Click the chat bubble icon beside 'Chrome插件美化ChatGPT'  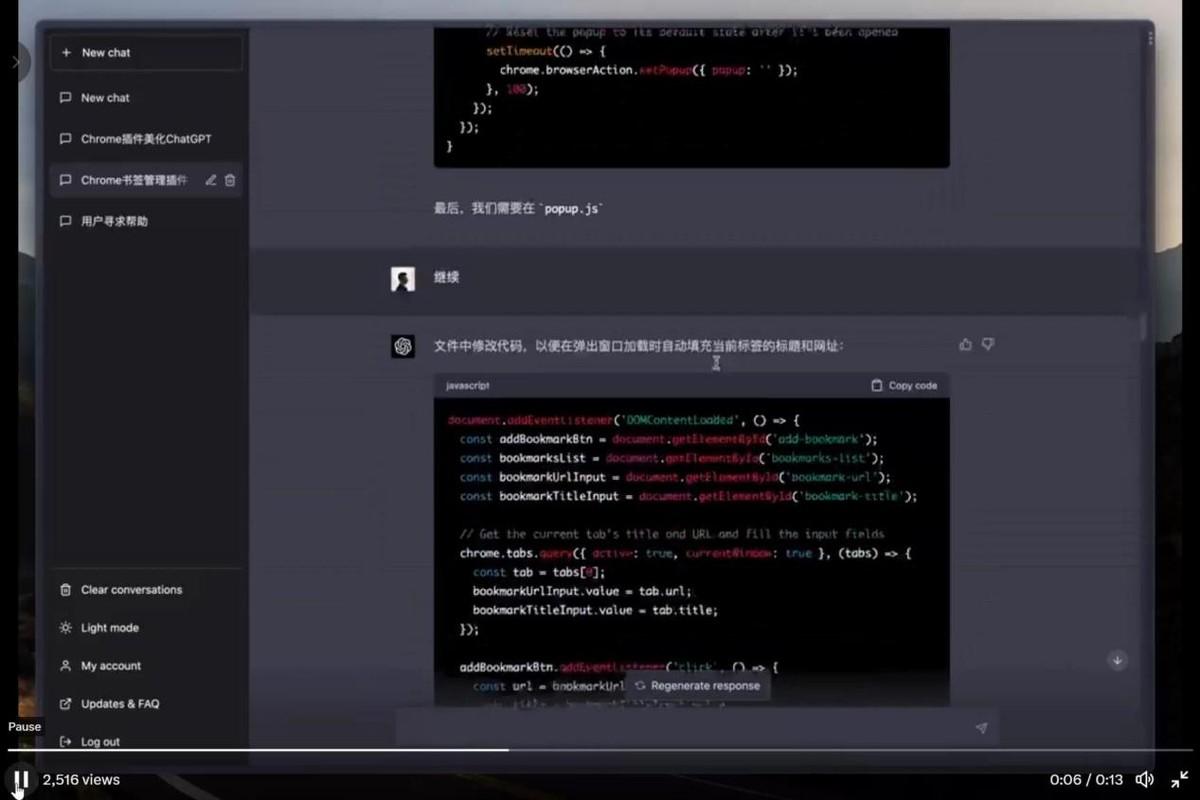65,139
